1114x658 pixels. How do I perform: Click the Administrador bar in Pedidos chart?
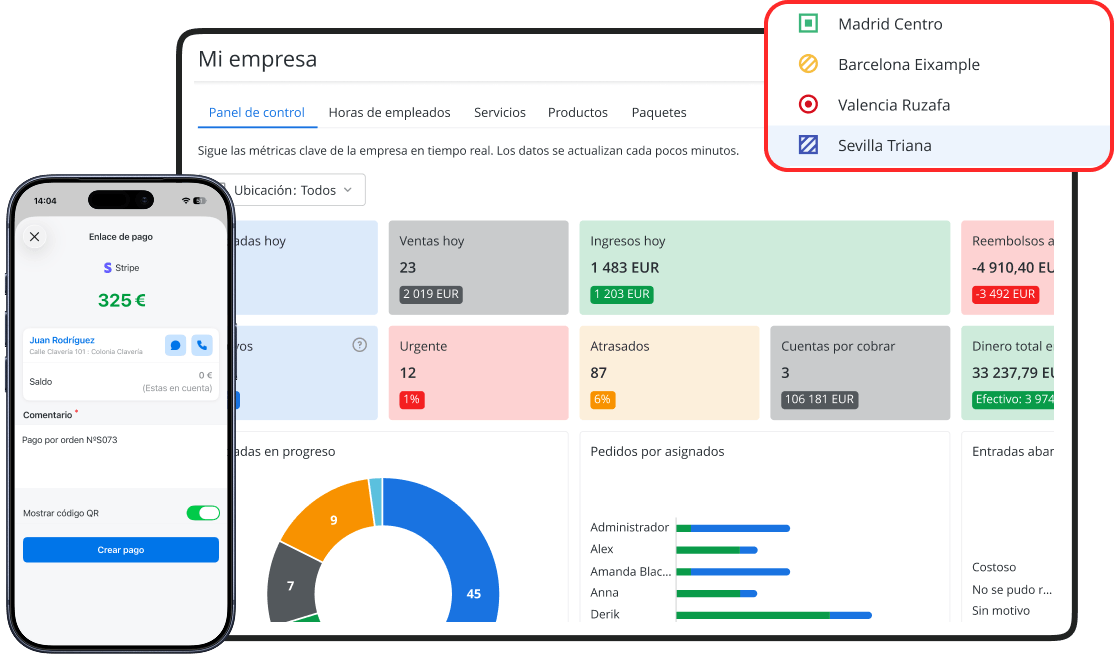pyautogui.click(x=733, y=528)
